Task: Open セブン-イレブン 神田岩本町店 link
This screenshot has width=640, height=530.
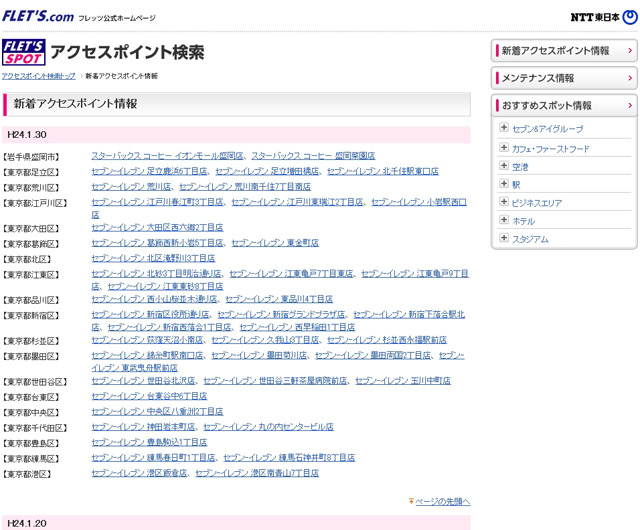Action: [143, 427]
